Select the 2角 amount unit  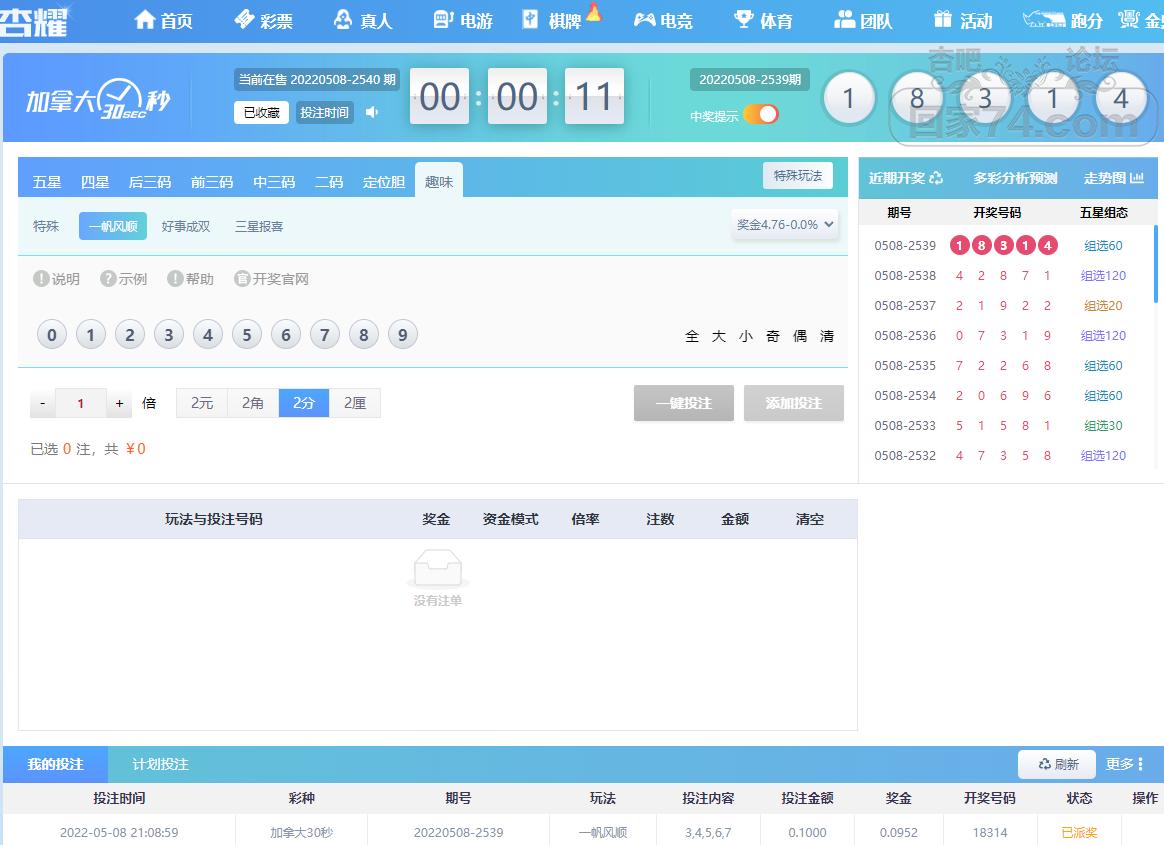pos(253,403)
